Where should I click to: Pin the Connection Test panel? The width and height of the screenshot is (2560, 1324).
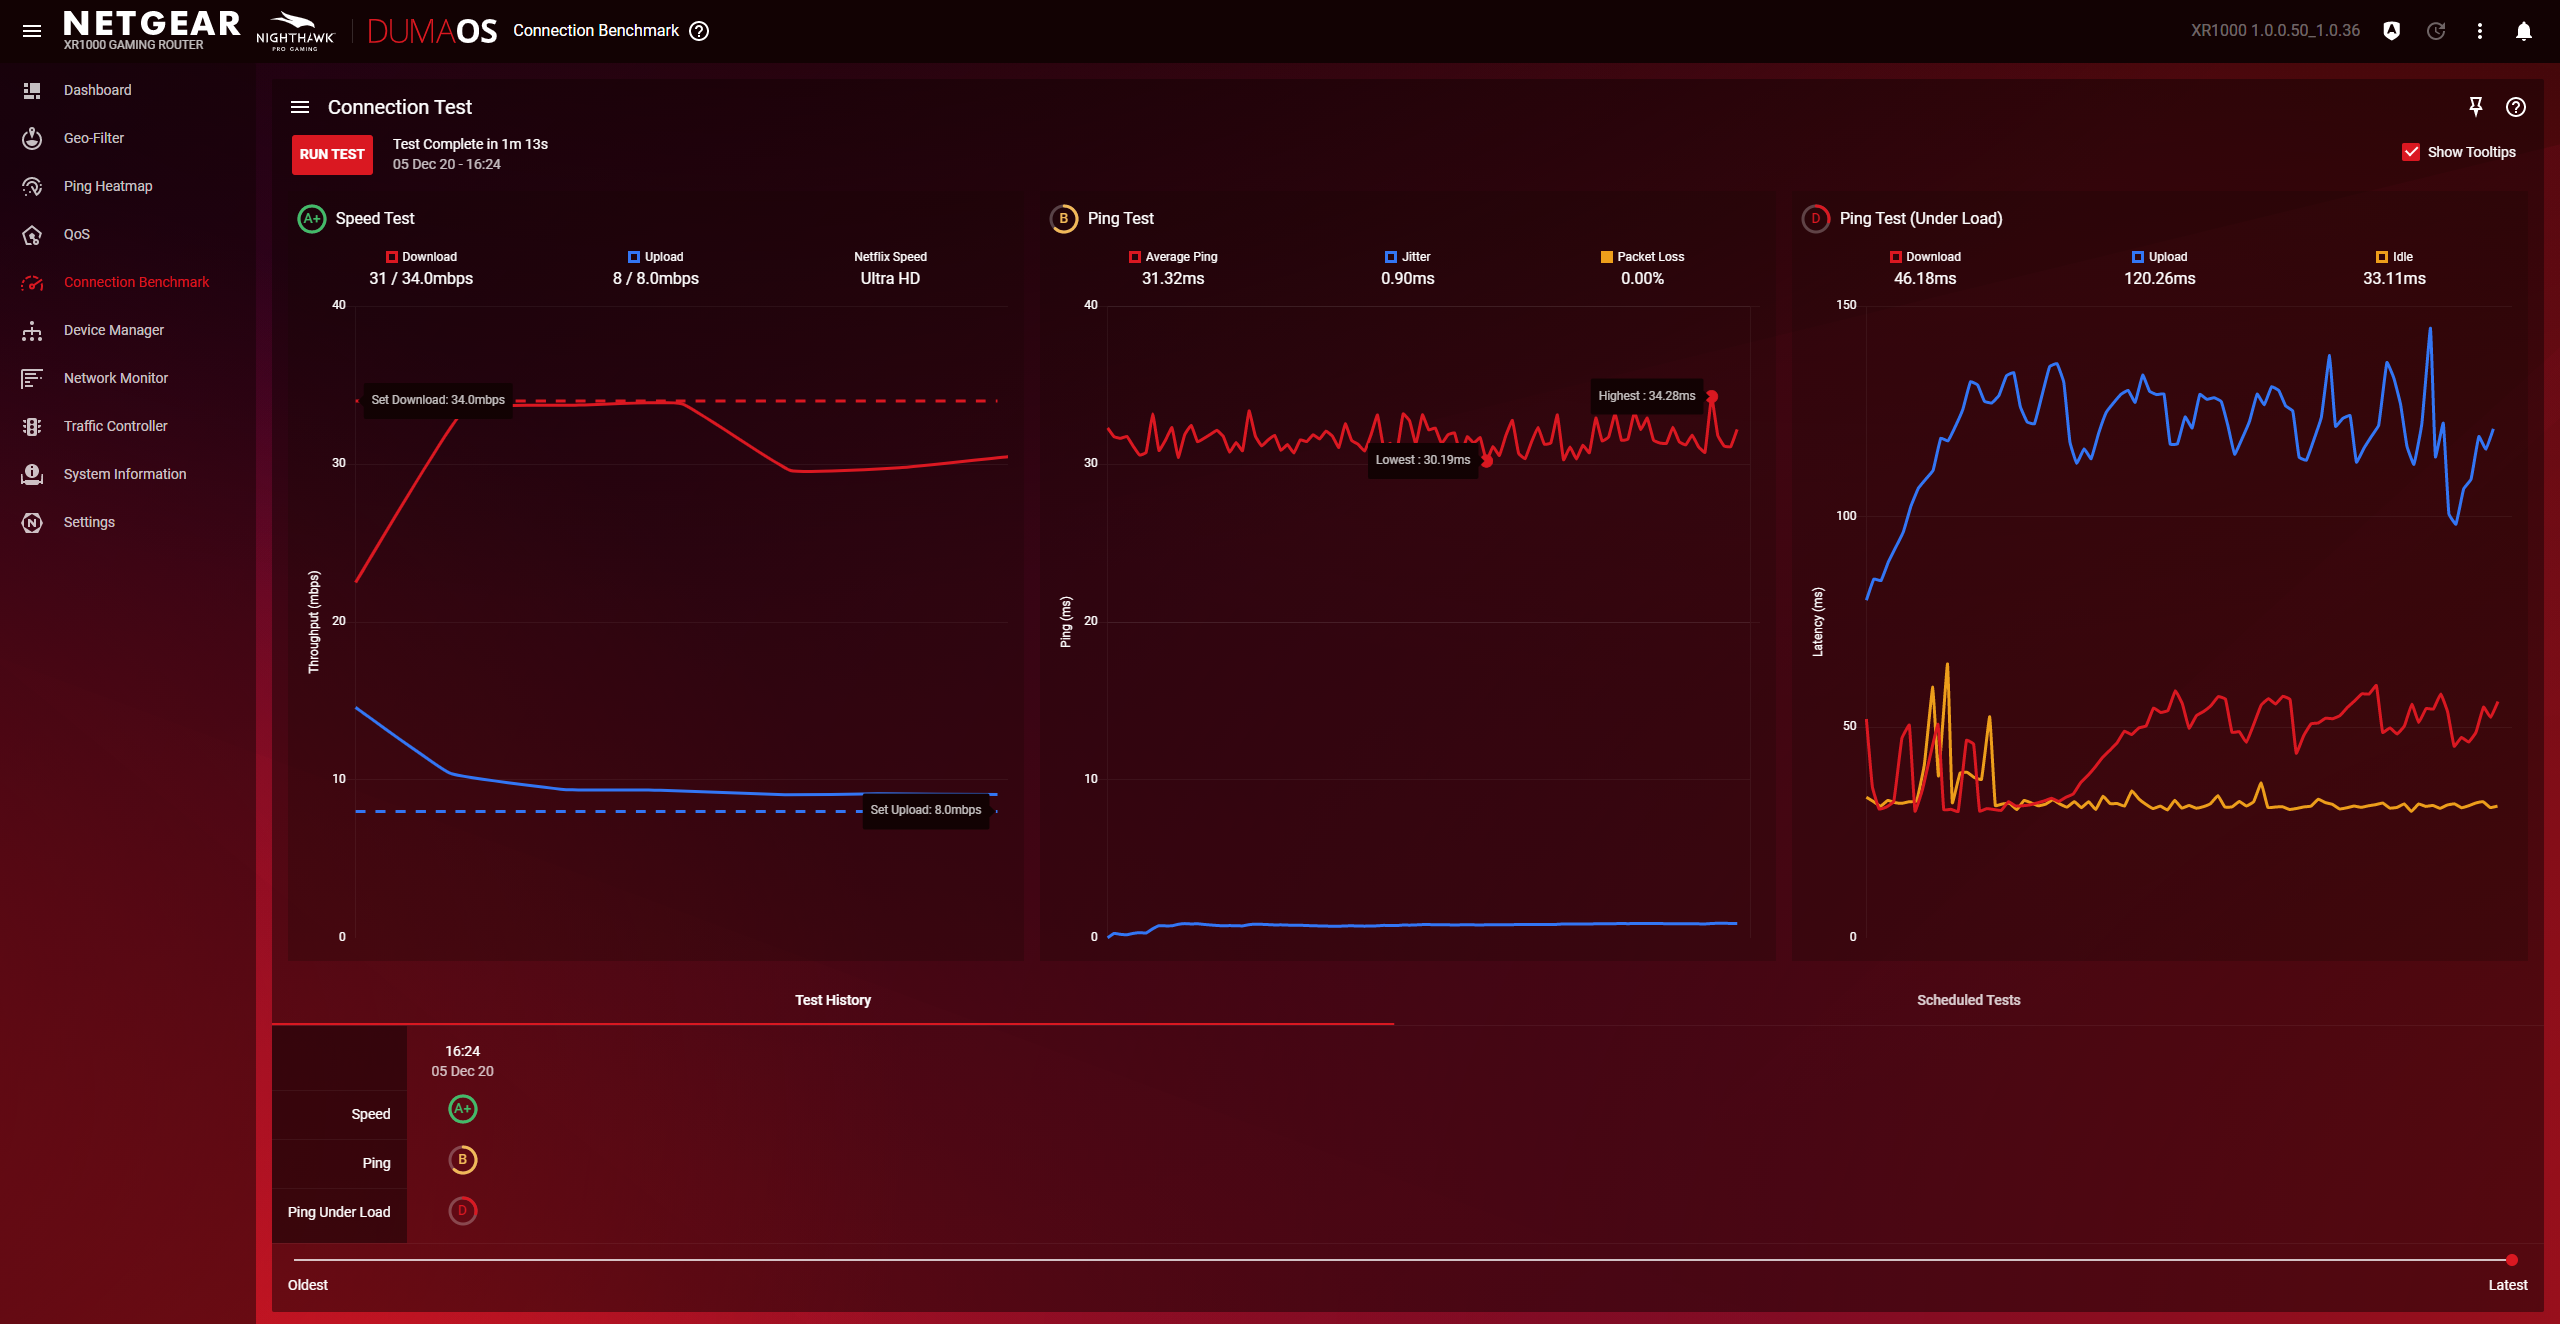[x=2476, y=107]
